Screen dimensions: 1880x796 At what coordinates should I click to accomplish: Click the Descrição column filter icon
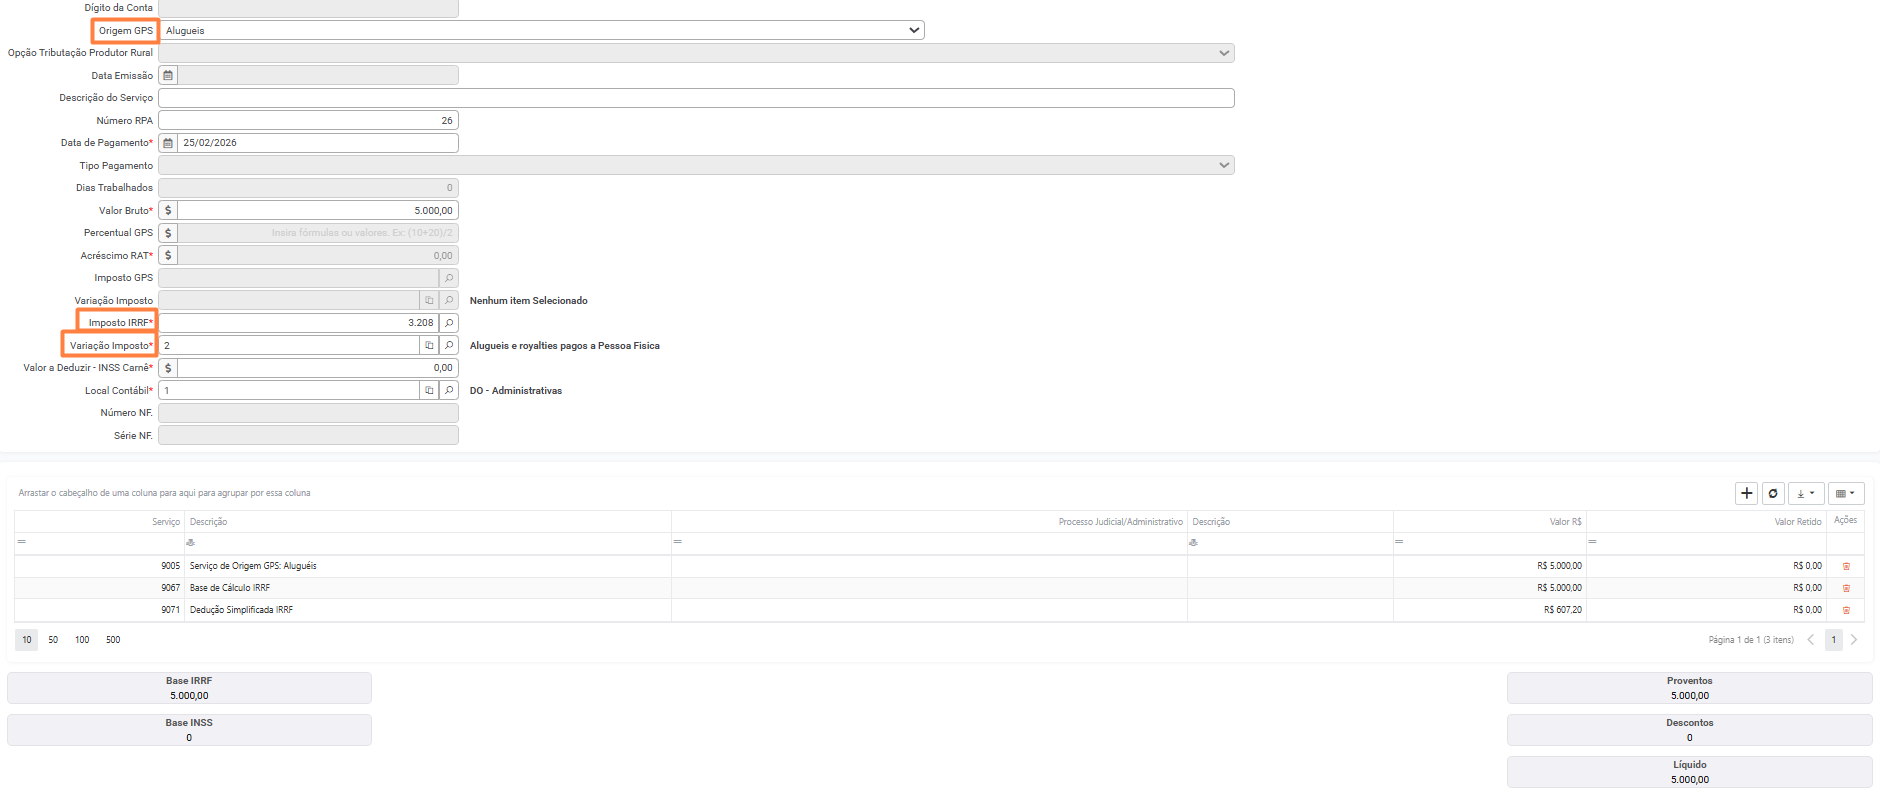[x=191, y=542]
